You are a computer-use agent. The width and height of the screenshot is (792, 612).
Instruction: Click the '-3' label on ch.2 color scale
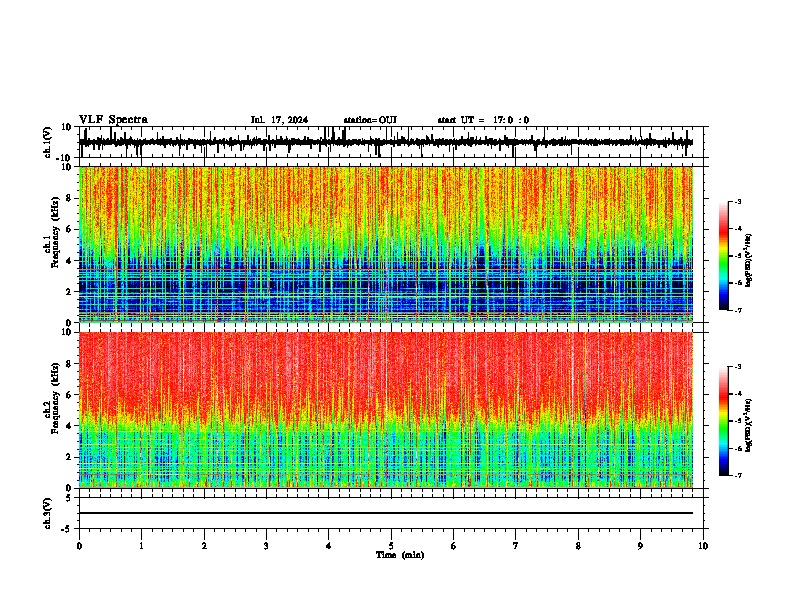pyautogui.click(x=738, y=367)
